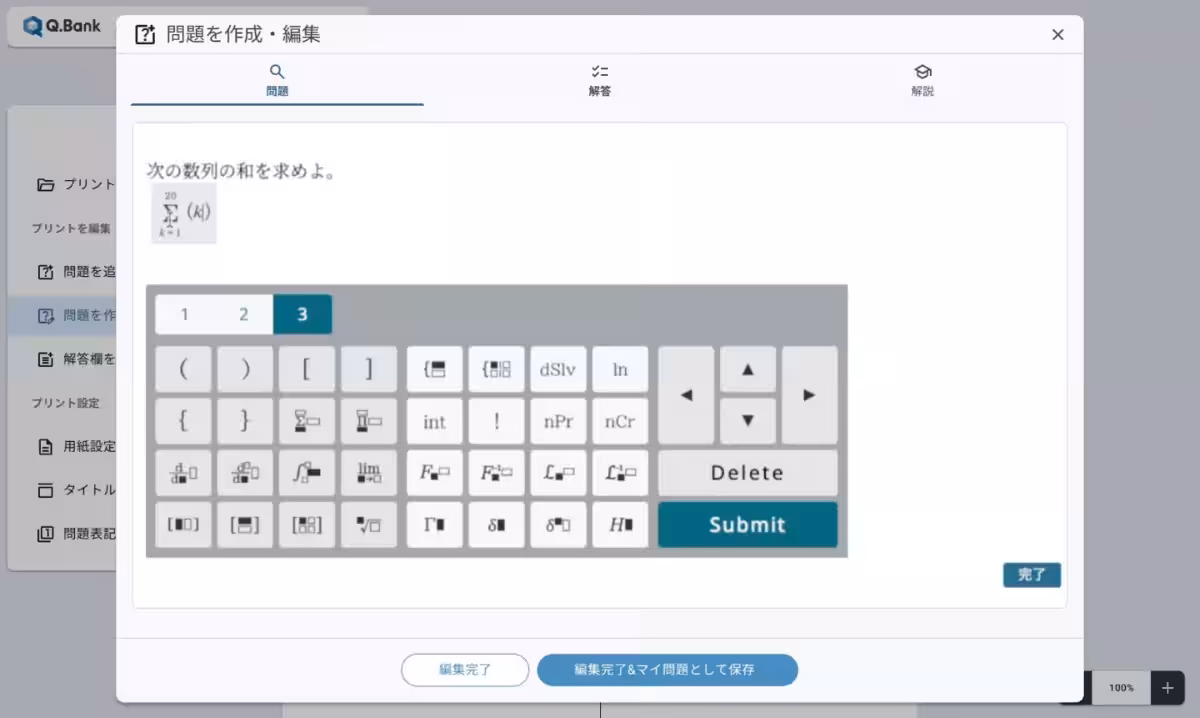Select the derivative d/dx key

(183, 472)
